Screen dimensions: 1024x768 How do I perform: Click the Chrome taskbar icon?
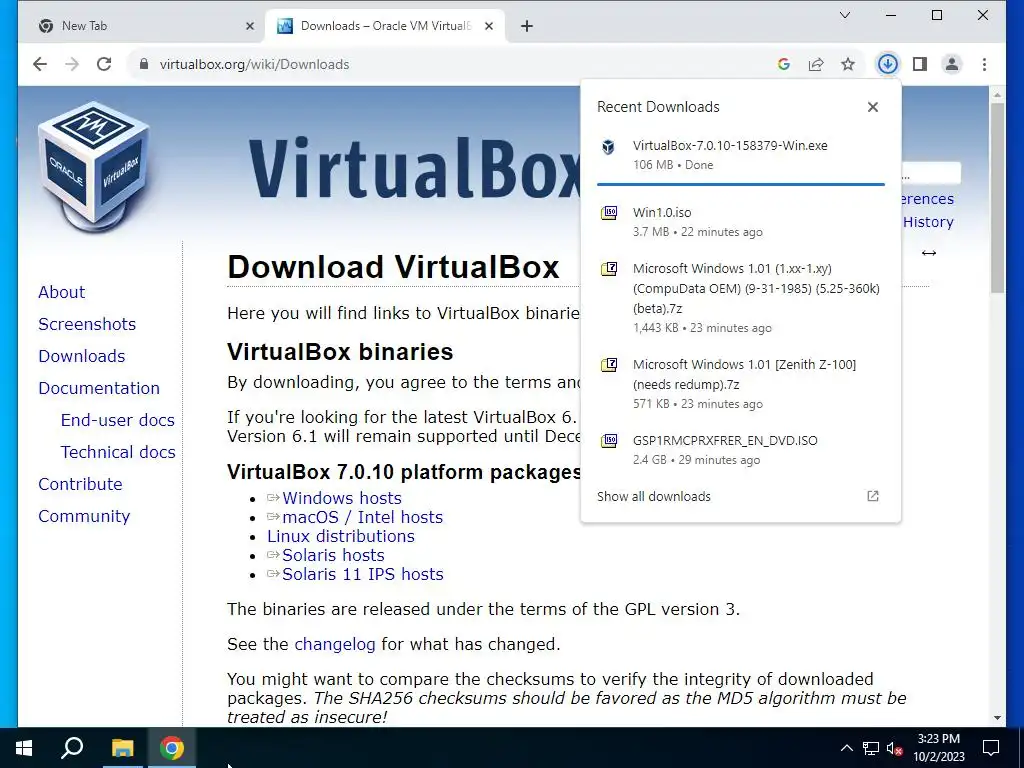(172, 748)
